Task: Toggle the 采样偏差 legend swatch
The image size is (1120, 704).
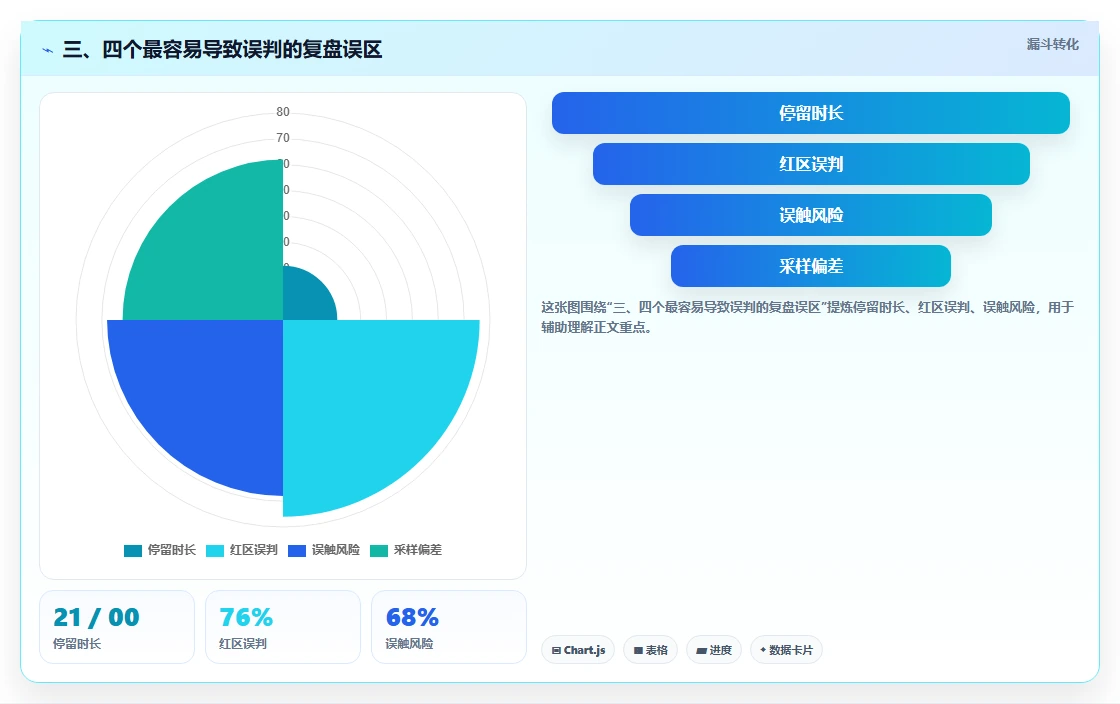Action: coord(379,550)
